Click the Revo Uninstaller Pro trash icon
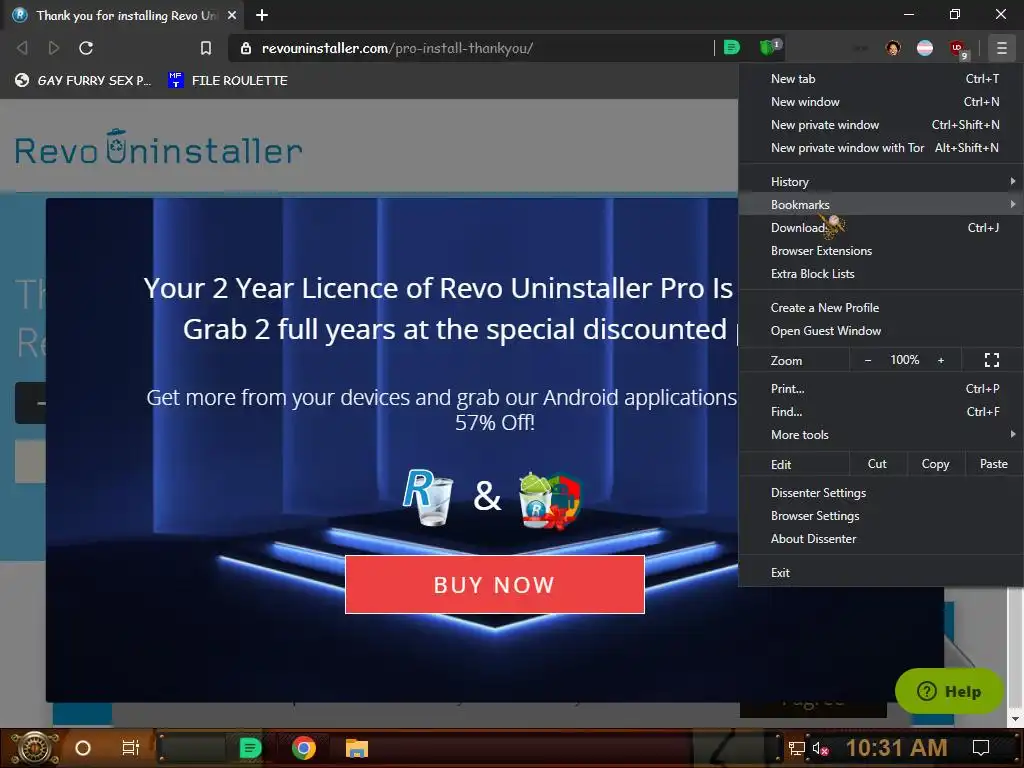The height and width of the screenshot is (768, 1024). tap(428, 497)
